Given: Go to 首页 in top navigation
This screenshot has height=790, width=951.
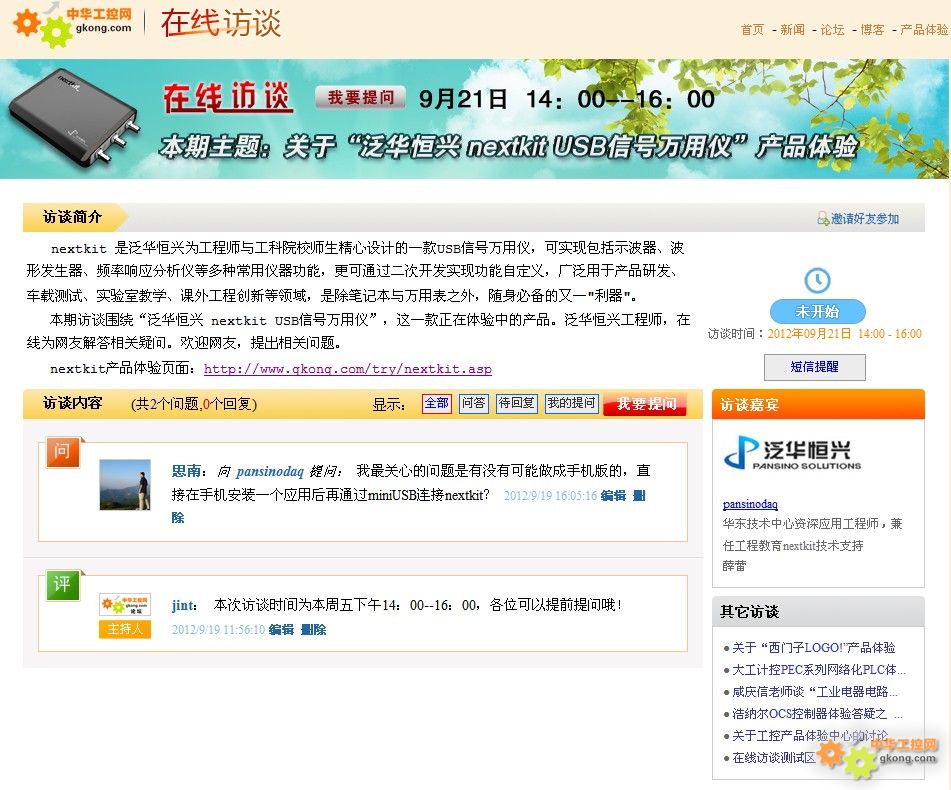Looking at the screenshot, I should click(x=752, y=29).
